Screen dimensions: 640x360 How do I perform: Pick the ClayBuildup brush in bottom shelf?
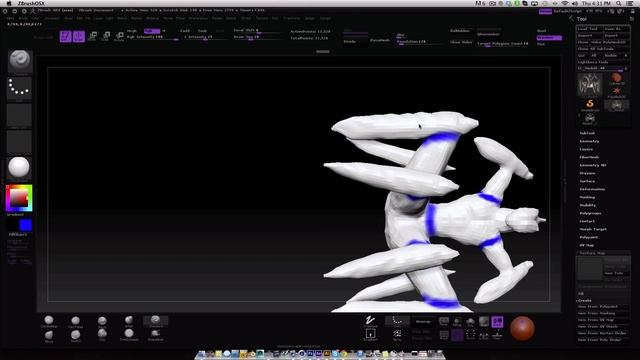(49, 321)
